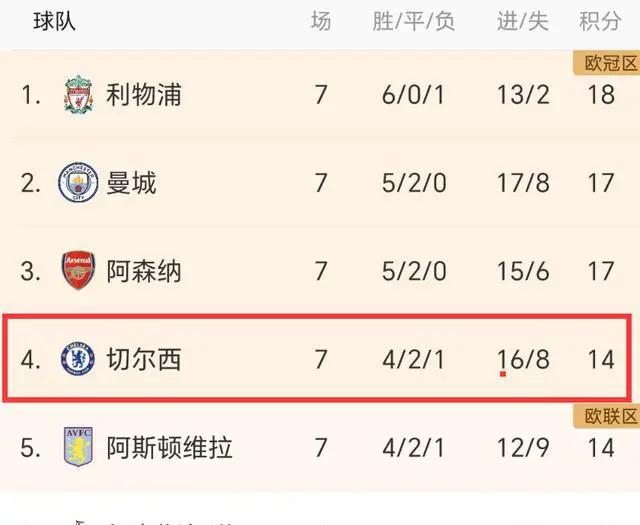Image resolution: width=640 pixels, height=525 pixels.
Task: Open the 曼城 team name
Action: (x=131, y=183)
